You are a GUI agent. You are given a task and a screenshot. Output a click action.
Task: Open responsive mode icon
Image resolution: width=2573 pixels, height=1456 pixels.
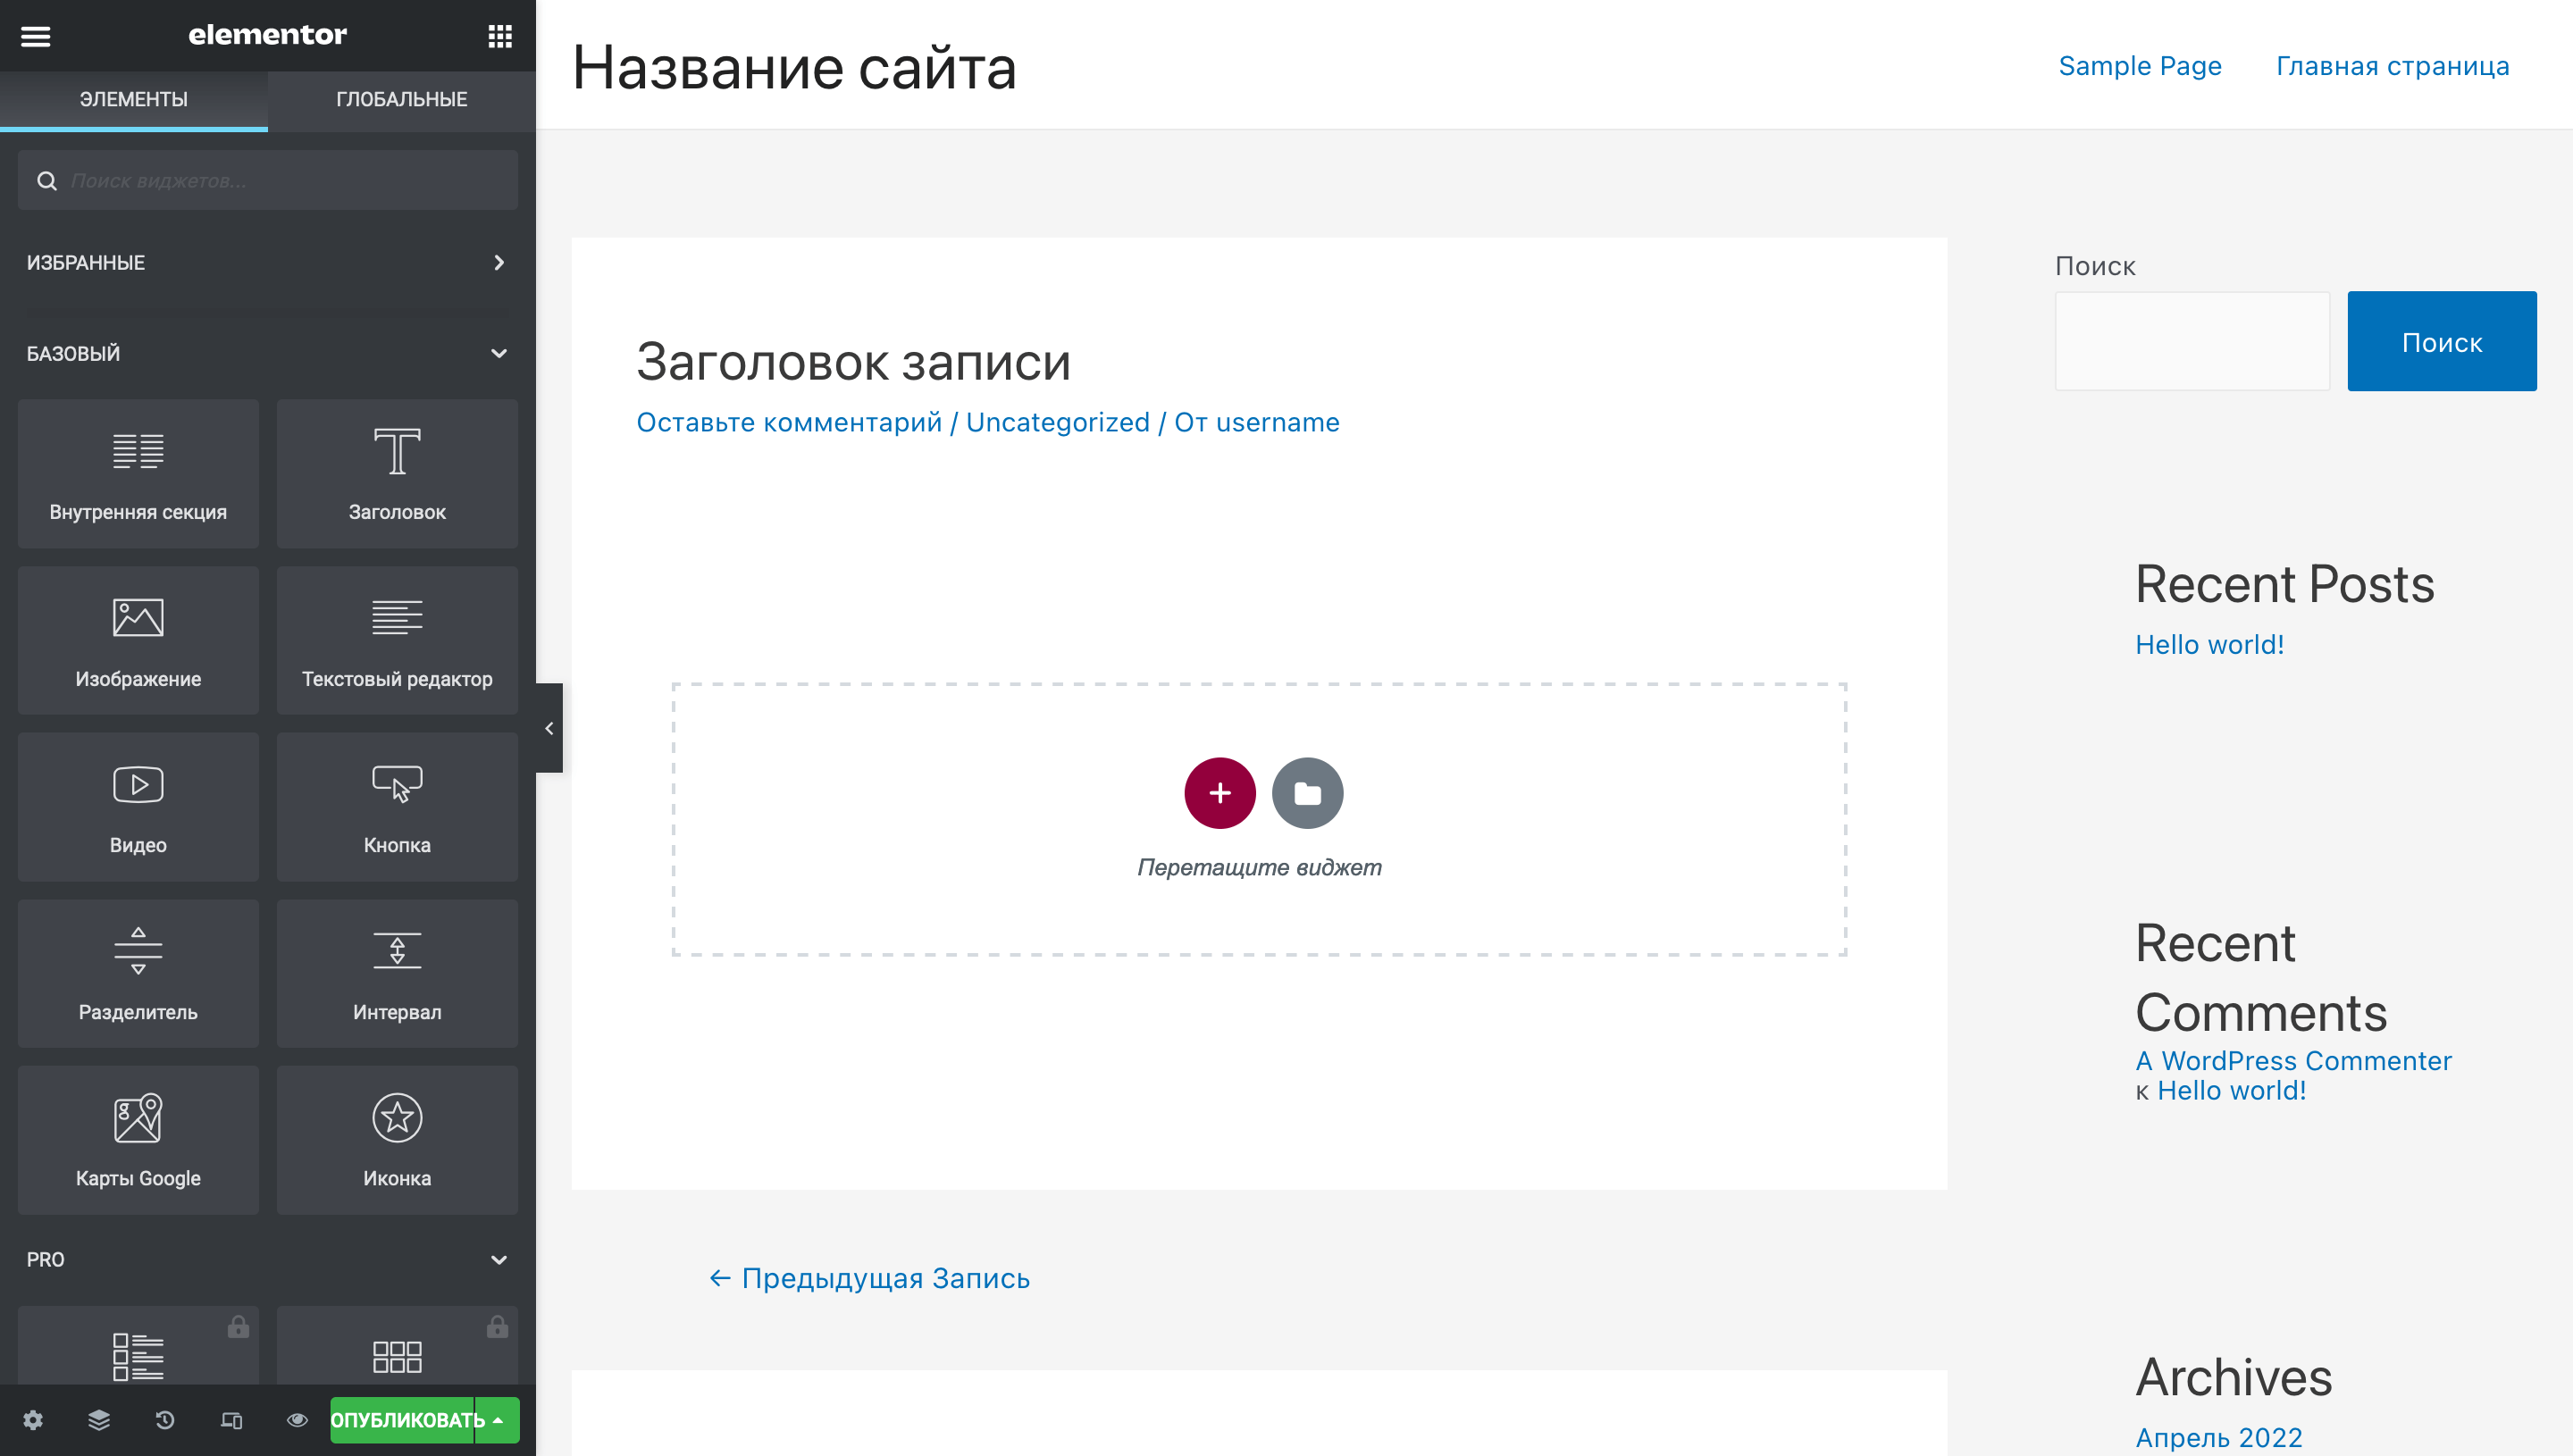[231, 1420]
